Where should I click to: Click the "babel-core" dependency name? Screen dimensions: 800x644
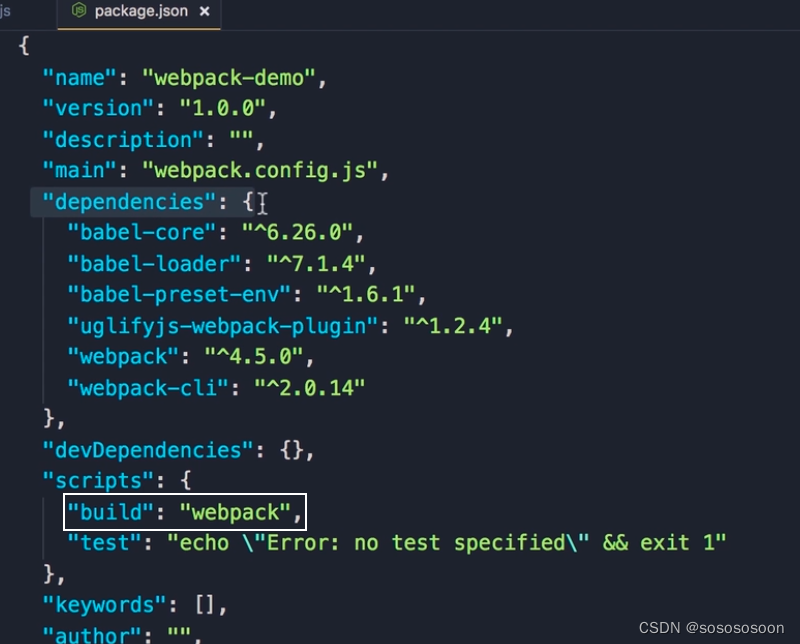click(x=142, y=233)
